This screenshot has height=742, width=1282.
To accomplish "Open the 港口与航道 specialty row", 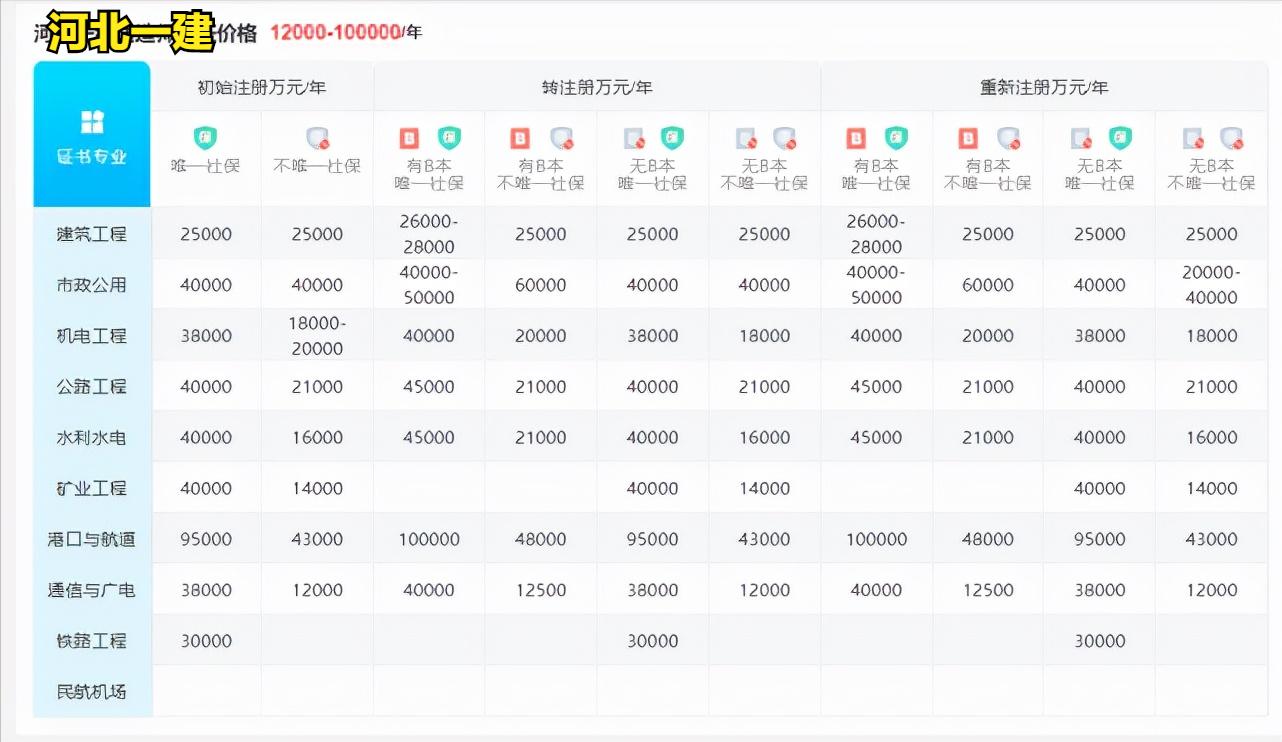I will click(x=92, y=538).
